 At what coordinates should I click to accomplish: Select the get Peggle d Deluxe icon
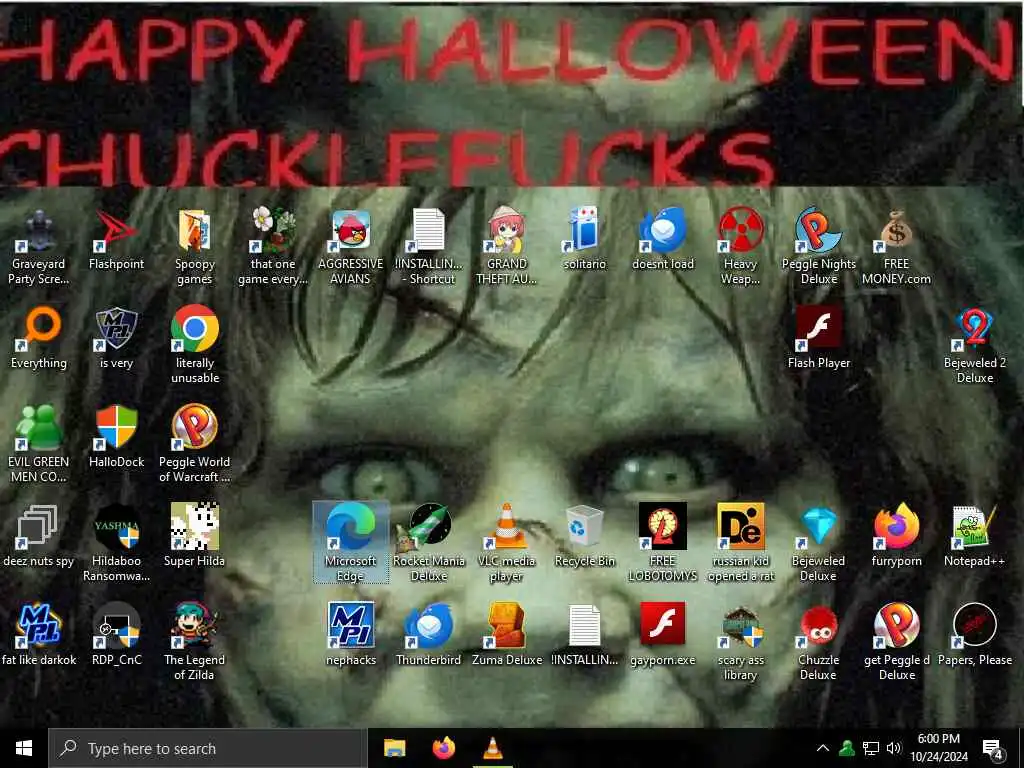897,643
